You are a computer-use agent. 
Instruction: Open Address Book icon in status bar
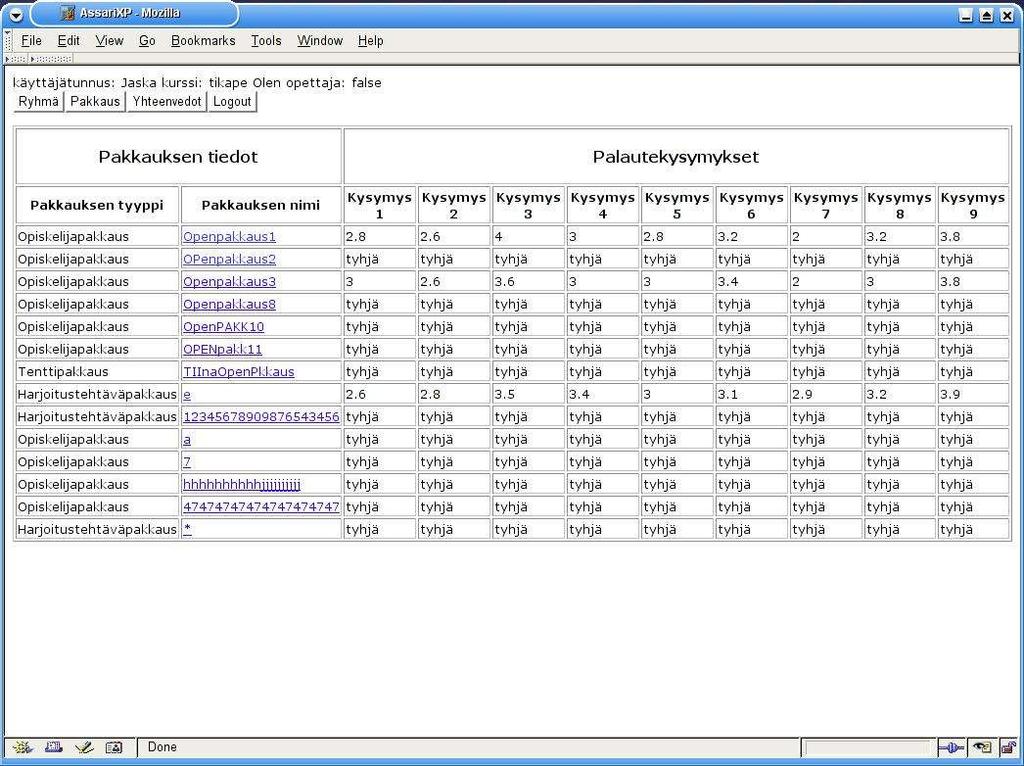[x=114, y=747]
